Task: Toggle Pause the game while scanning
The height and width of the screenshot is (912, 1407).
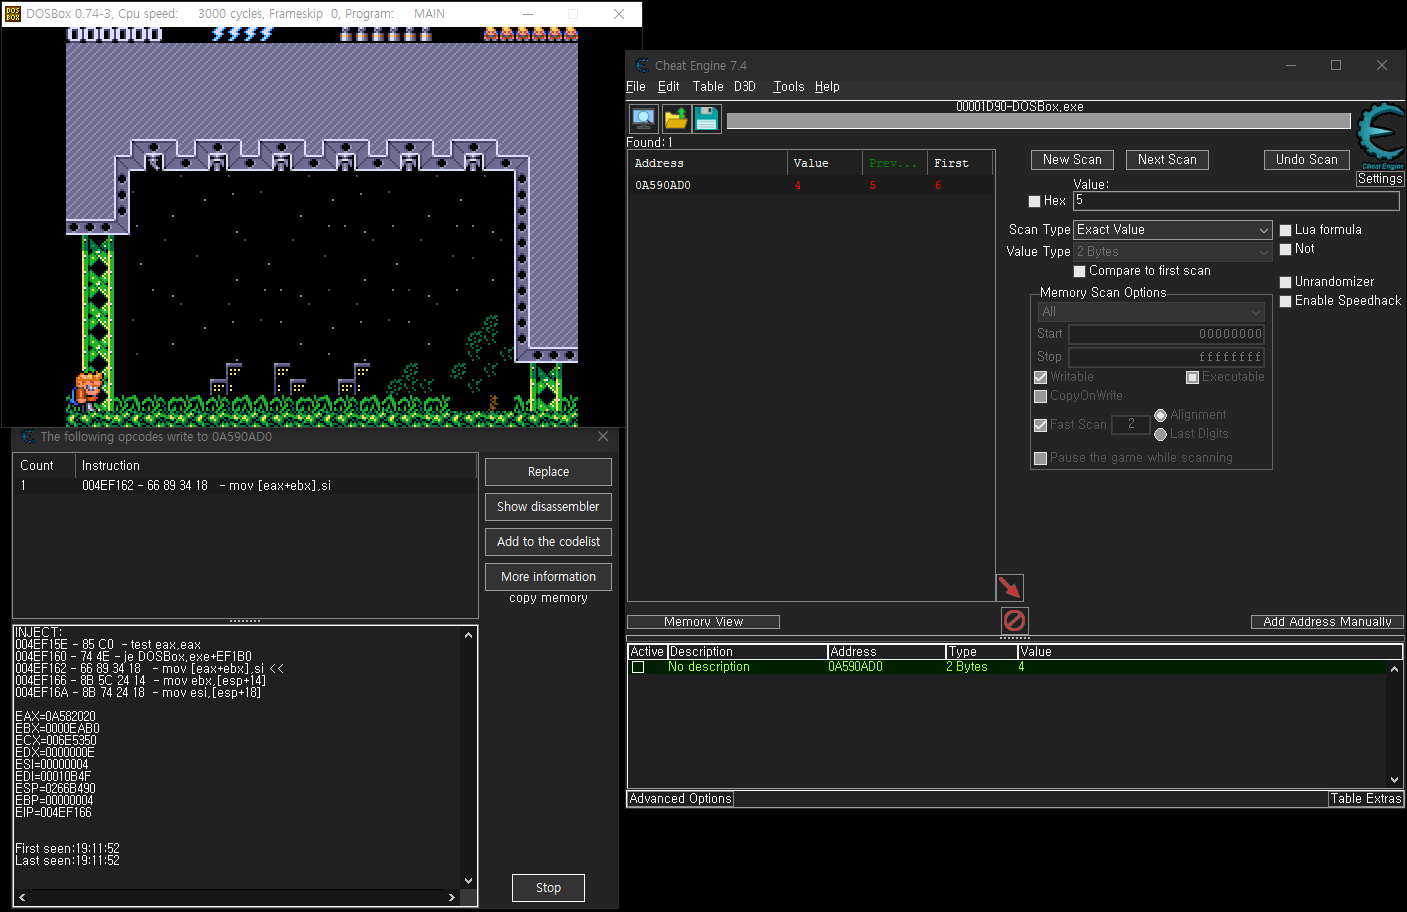Action: click(1040, 458)
